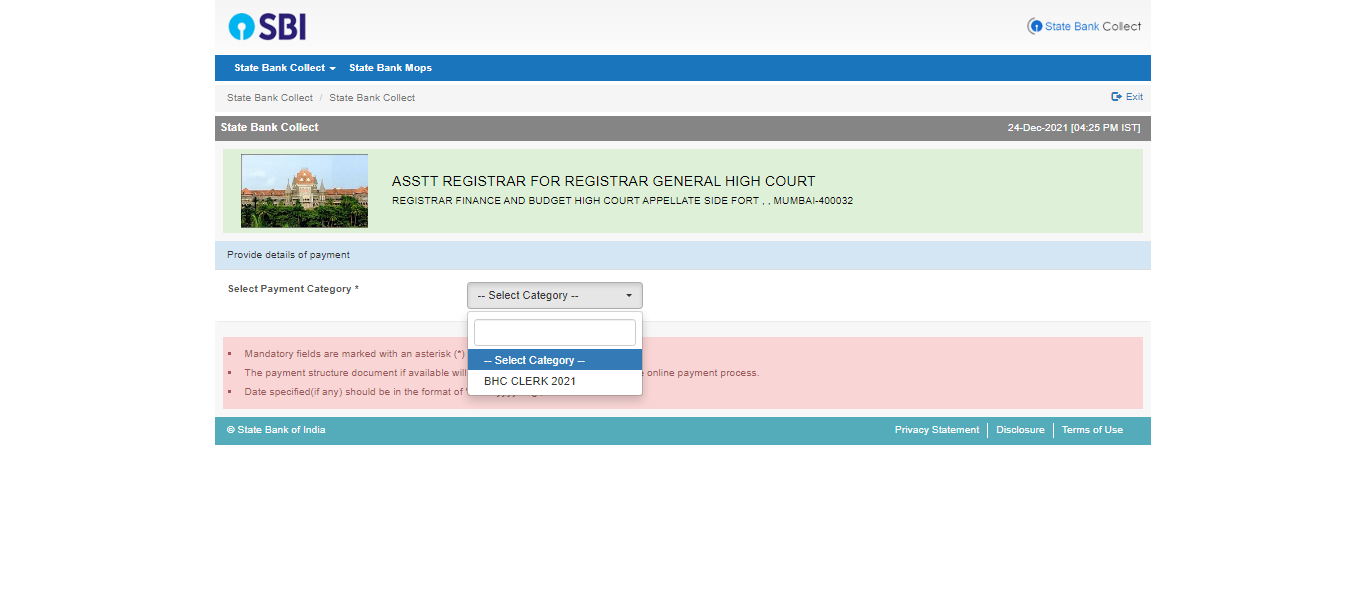Click the High Court building thumbnail
Screen dimensions: 1366x600
304,191
